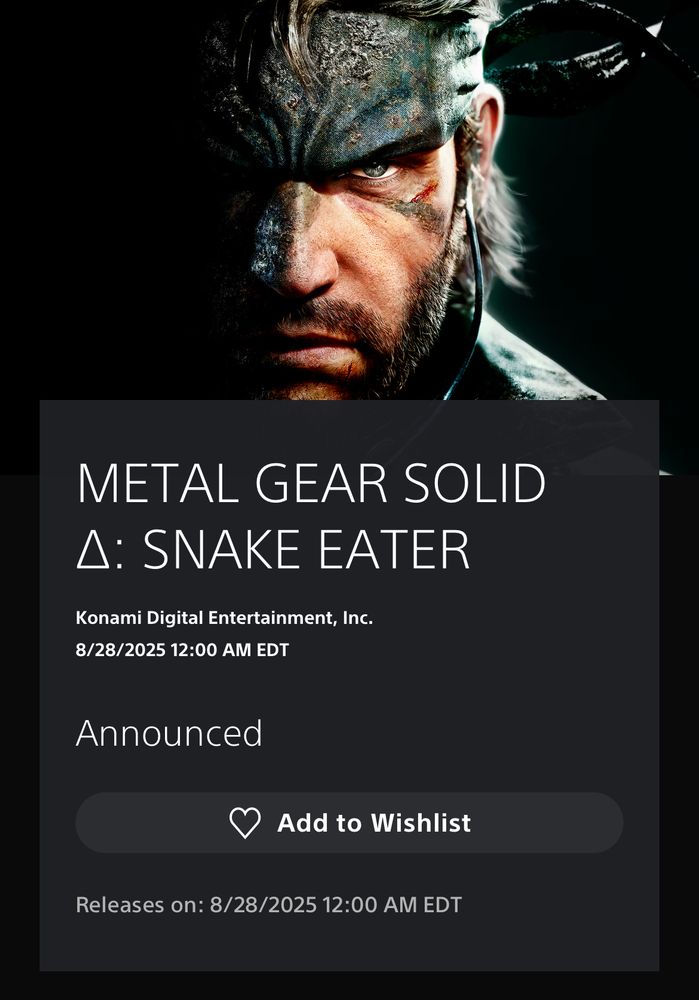The width and height of the screenshot is (699, 1000).
Task: Click Snake's visible eye in the artwork
Action: pyautogui.click(x=376, y=170)
